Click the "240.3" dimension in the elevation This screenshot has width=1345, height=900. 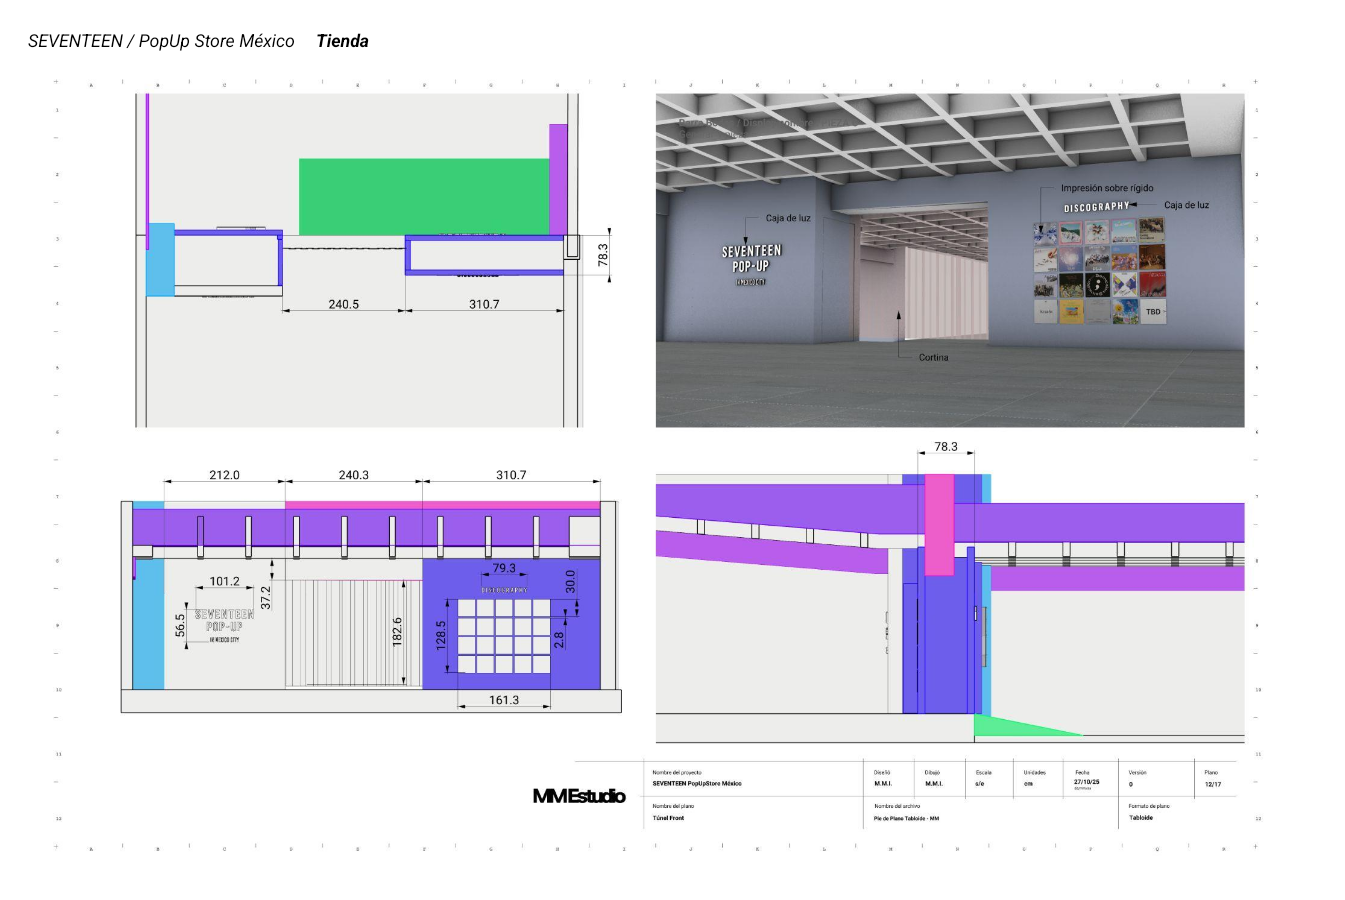click(353, 475)
